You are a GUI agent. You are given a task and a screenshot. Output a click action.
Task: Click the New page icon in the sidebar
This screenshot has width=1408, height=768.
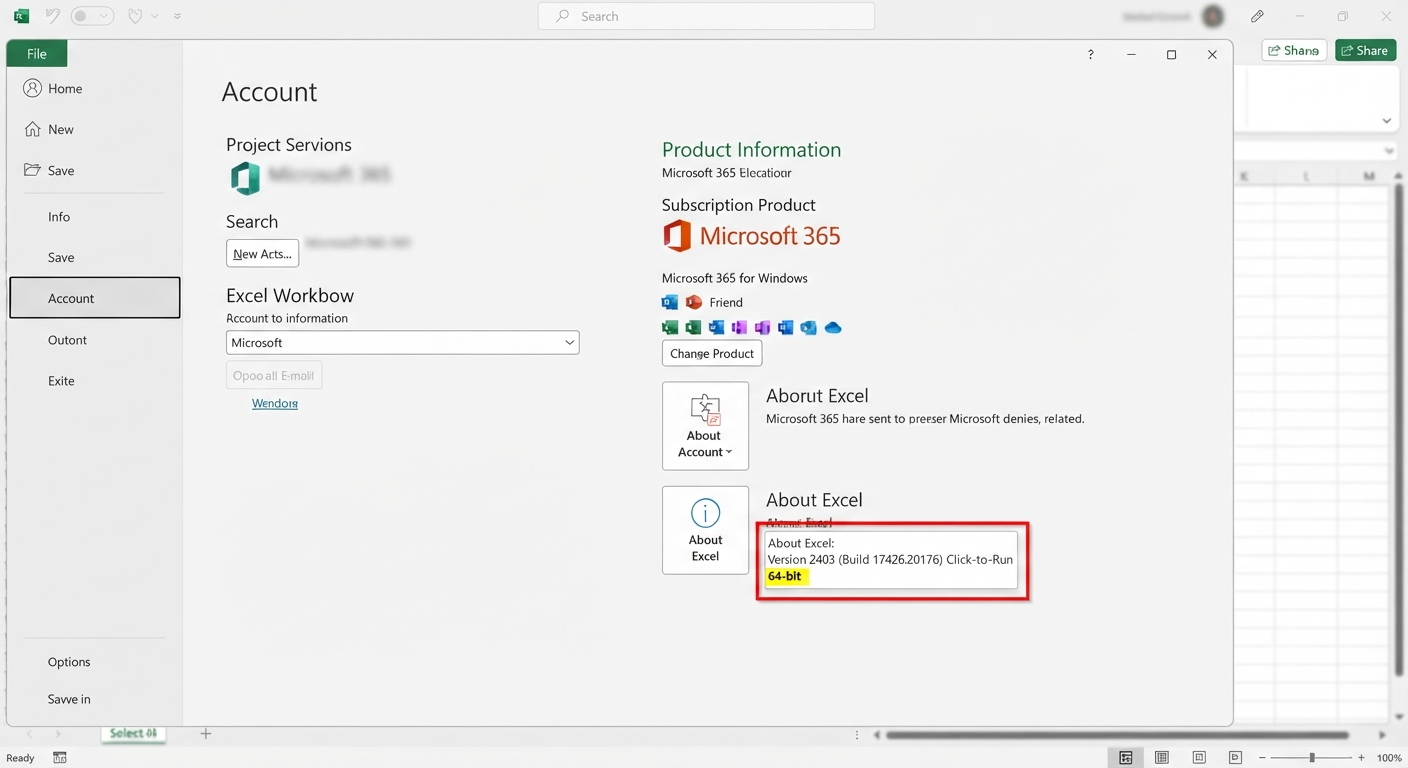[32, 129]
